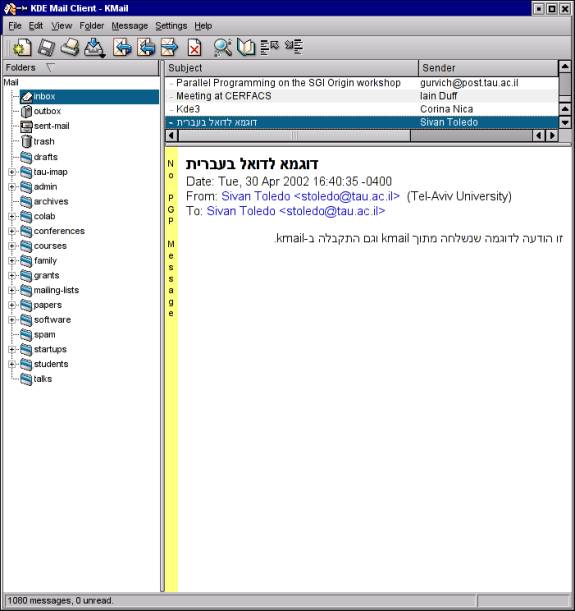Click the New Message toolbar icon
575x611 pixels.
point(22,48)
